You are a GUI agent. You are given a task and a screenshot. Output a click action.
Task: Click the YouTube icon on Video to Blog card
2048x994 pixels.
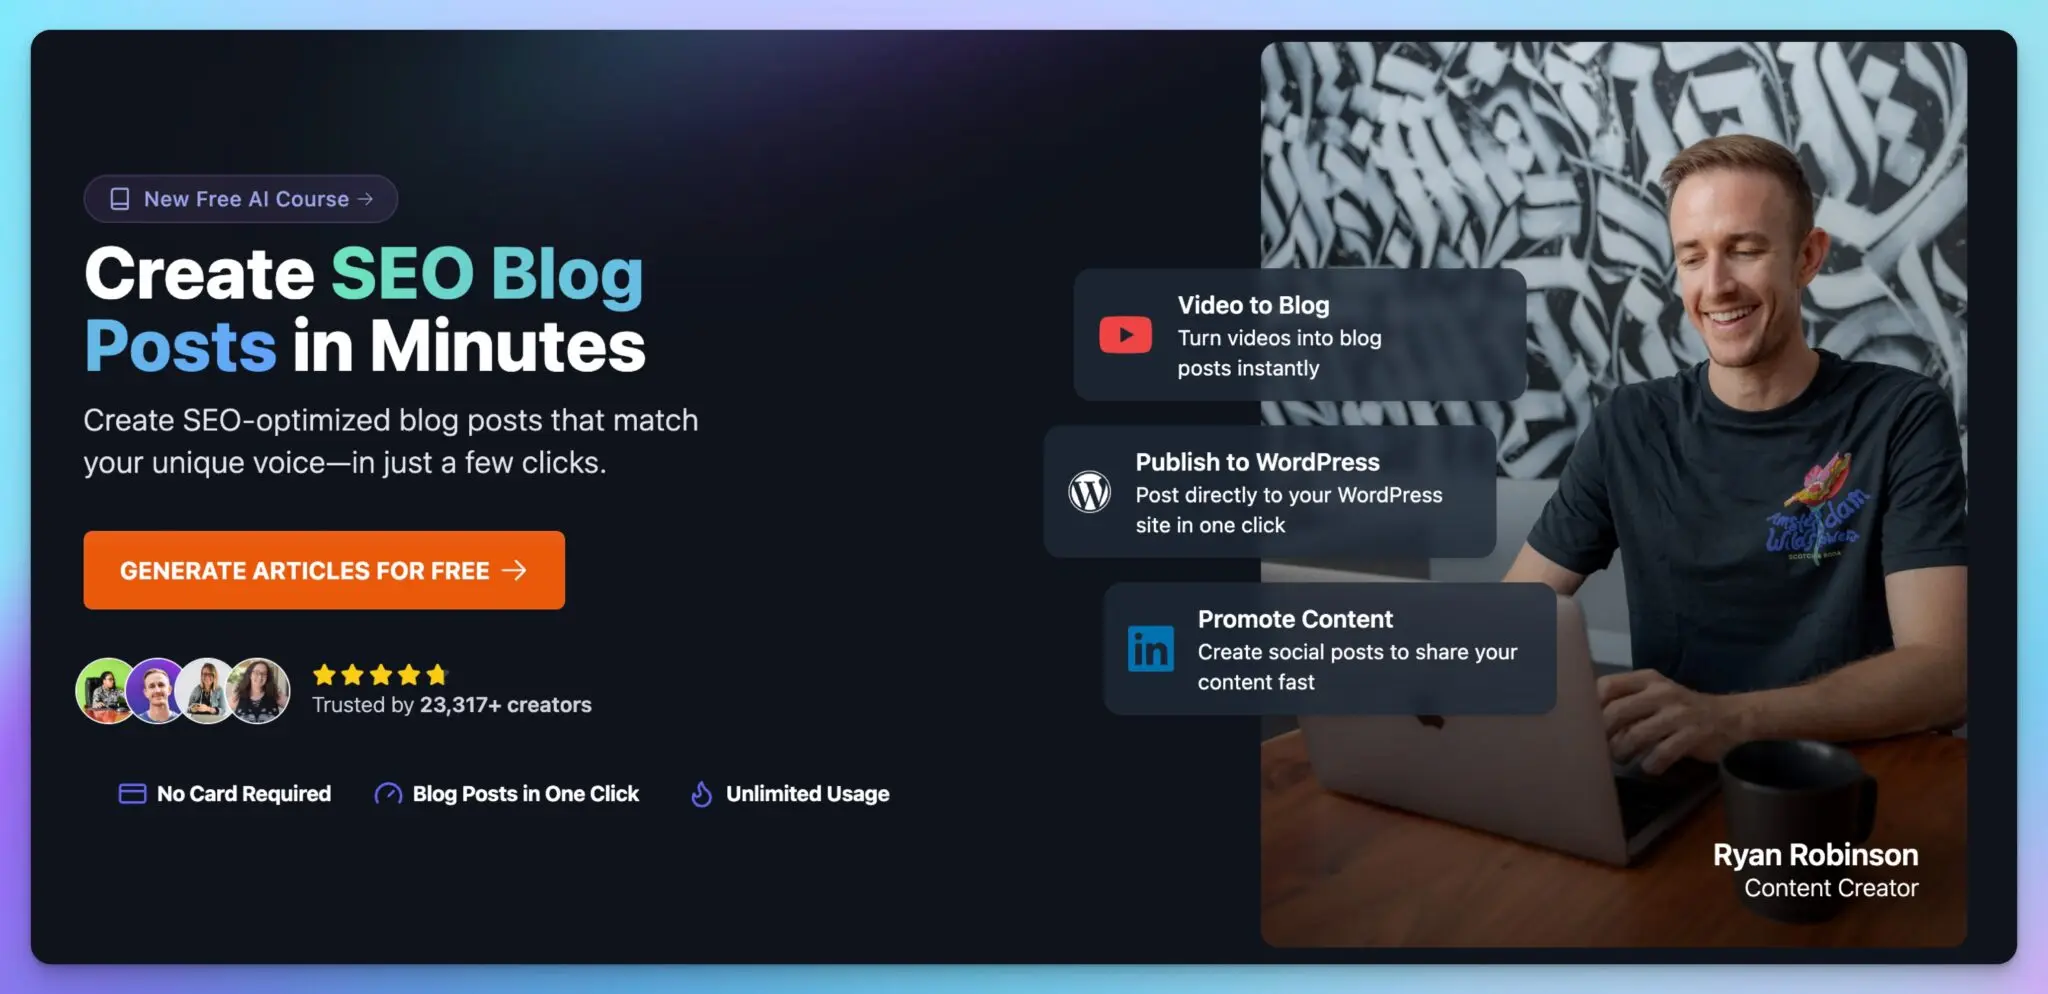click(x=1126, y=333)
